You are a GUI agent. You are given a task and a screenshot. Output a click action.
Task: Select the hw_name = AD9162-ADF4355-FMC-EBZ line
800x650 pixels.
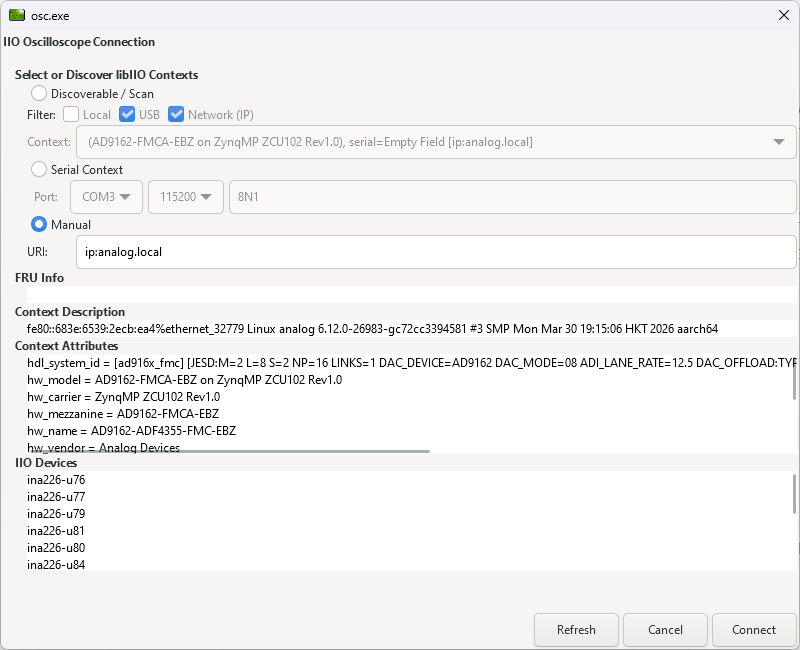[x=132, y=431]
